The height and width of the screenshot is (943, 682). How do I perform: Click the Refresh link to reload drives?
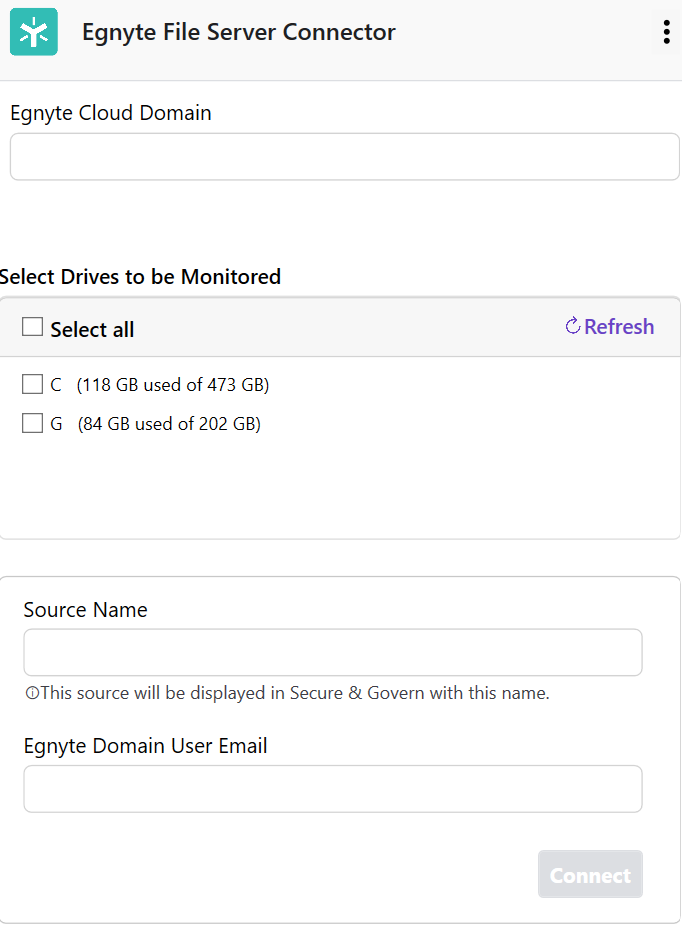[x=619, y=326]
